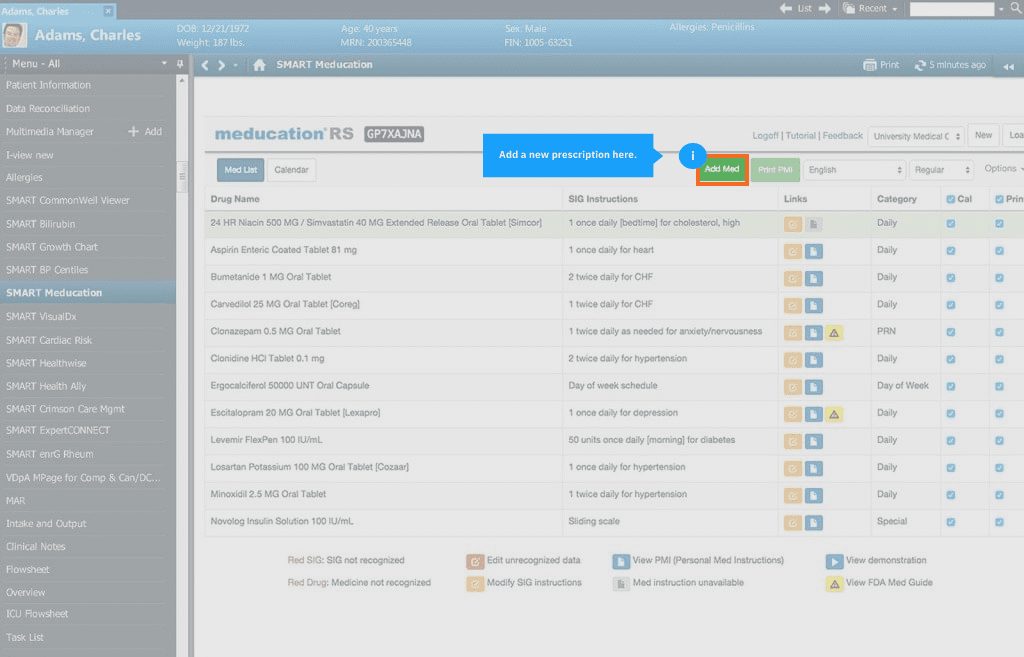Uncheck Cal for the Ergocalciferol row
The height and width of the screenshot is (657, 1024).
click(x=951, y=386)
